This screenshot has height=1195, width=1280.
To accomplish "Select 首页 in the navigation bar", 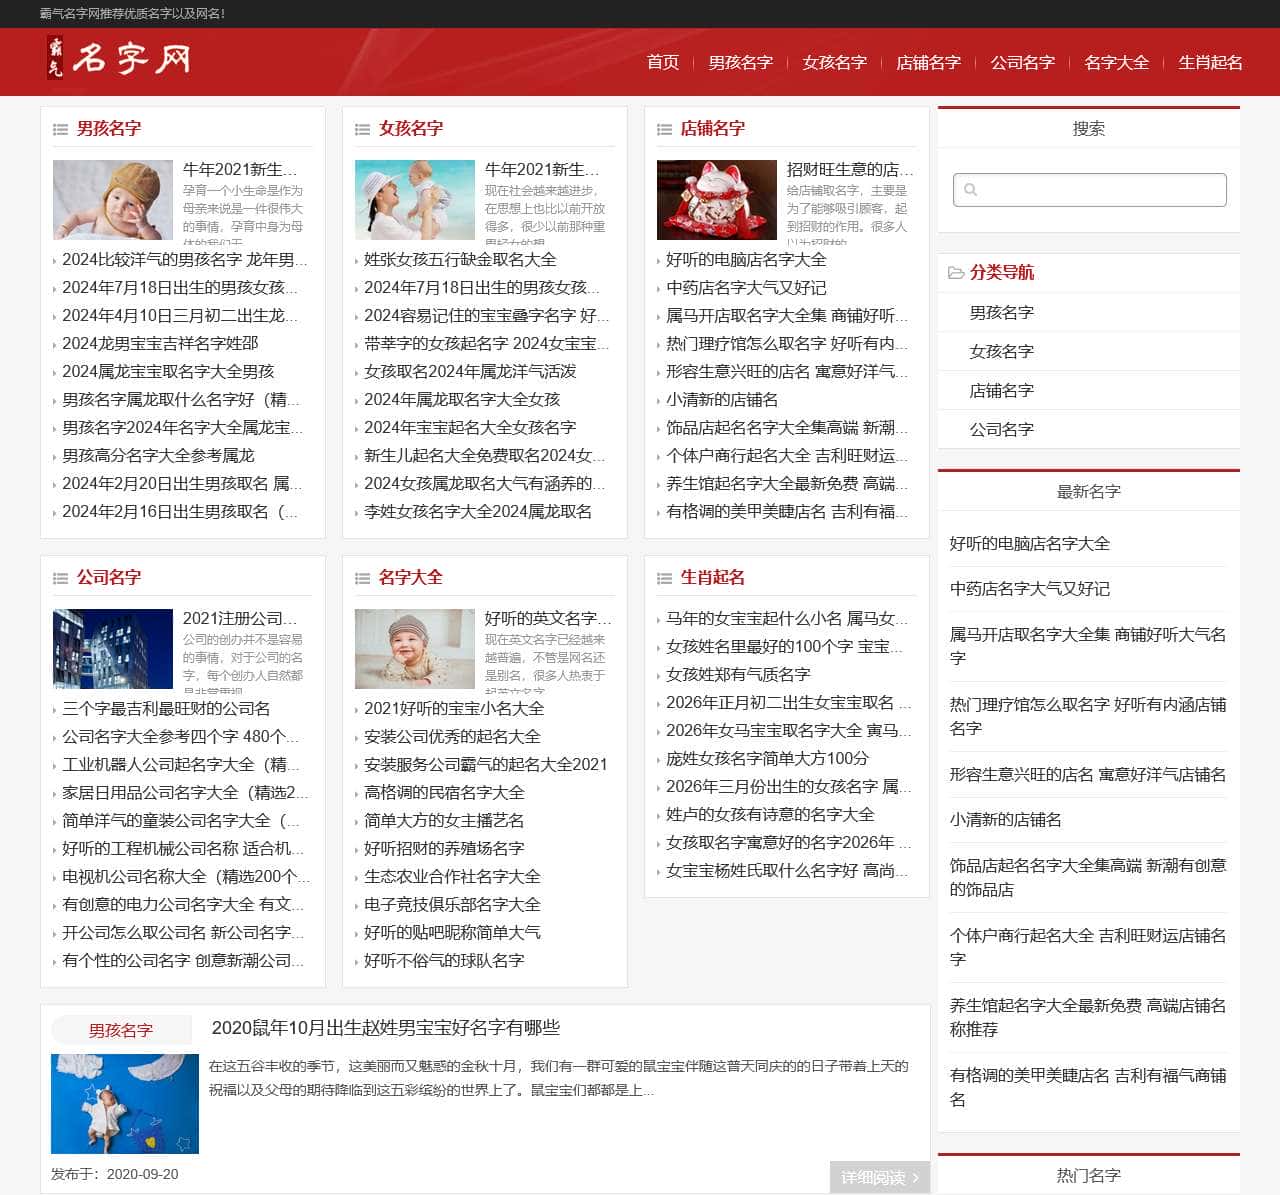I will 662,62.
